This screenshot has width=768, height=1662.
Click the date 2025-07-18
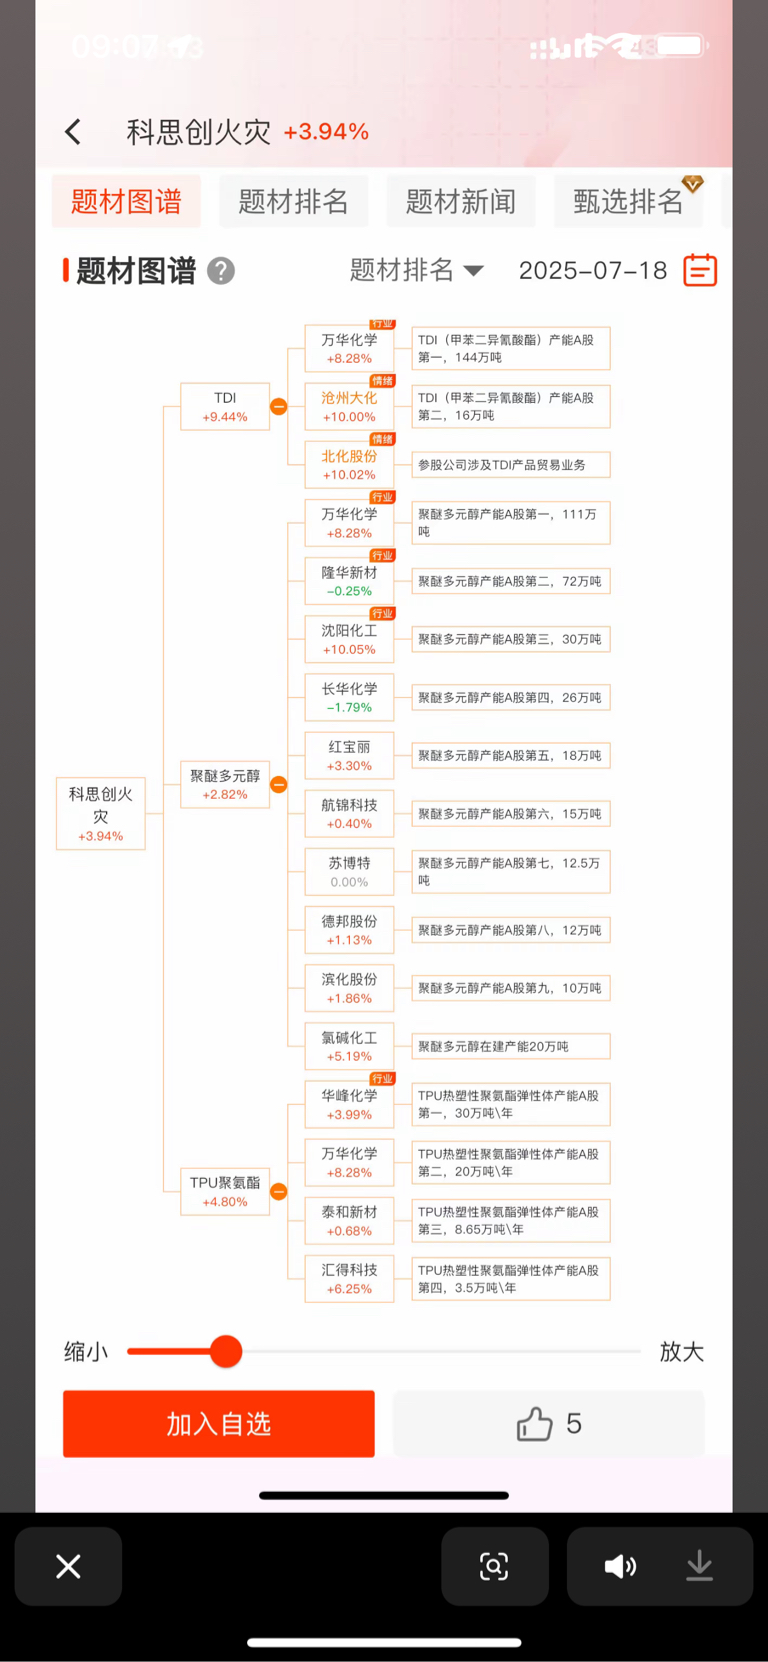coord(593,271)
